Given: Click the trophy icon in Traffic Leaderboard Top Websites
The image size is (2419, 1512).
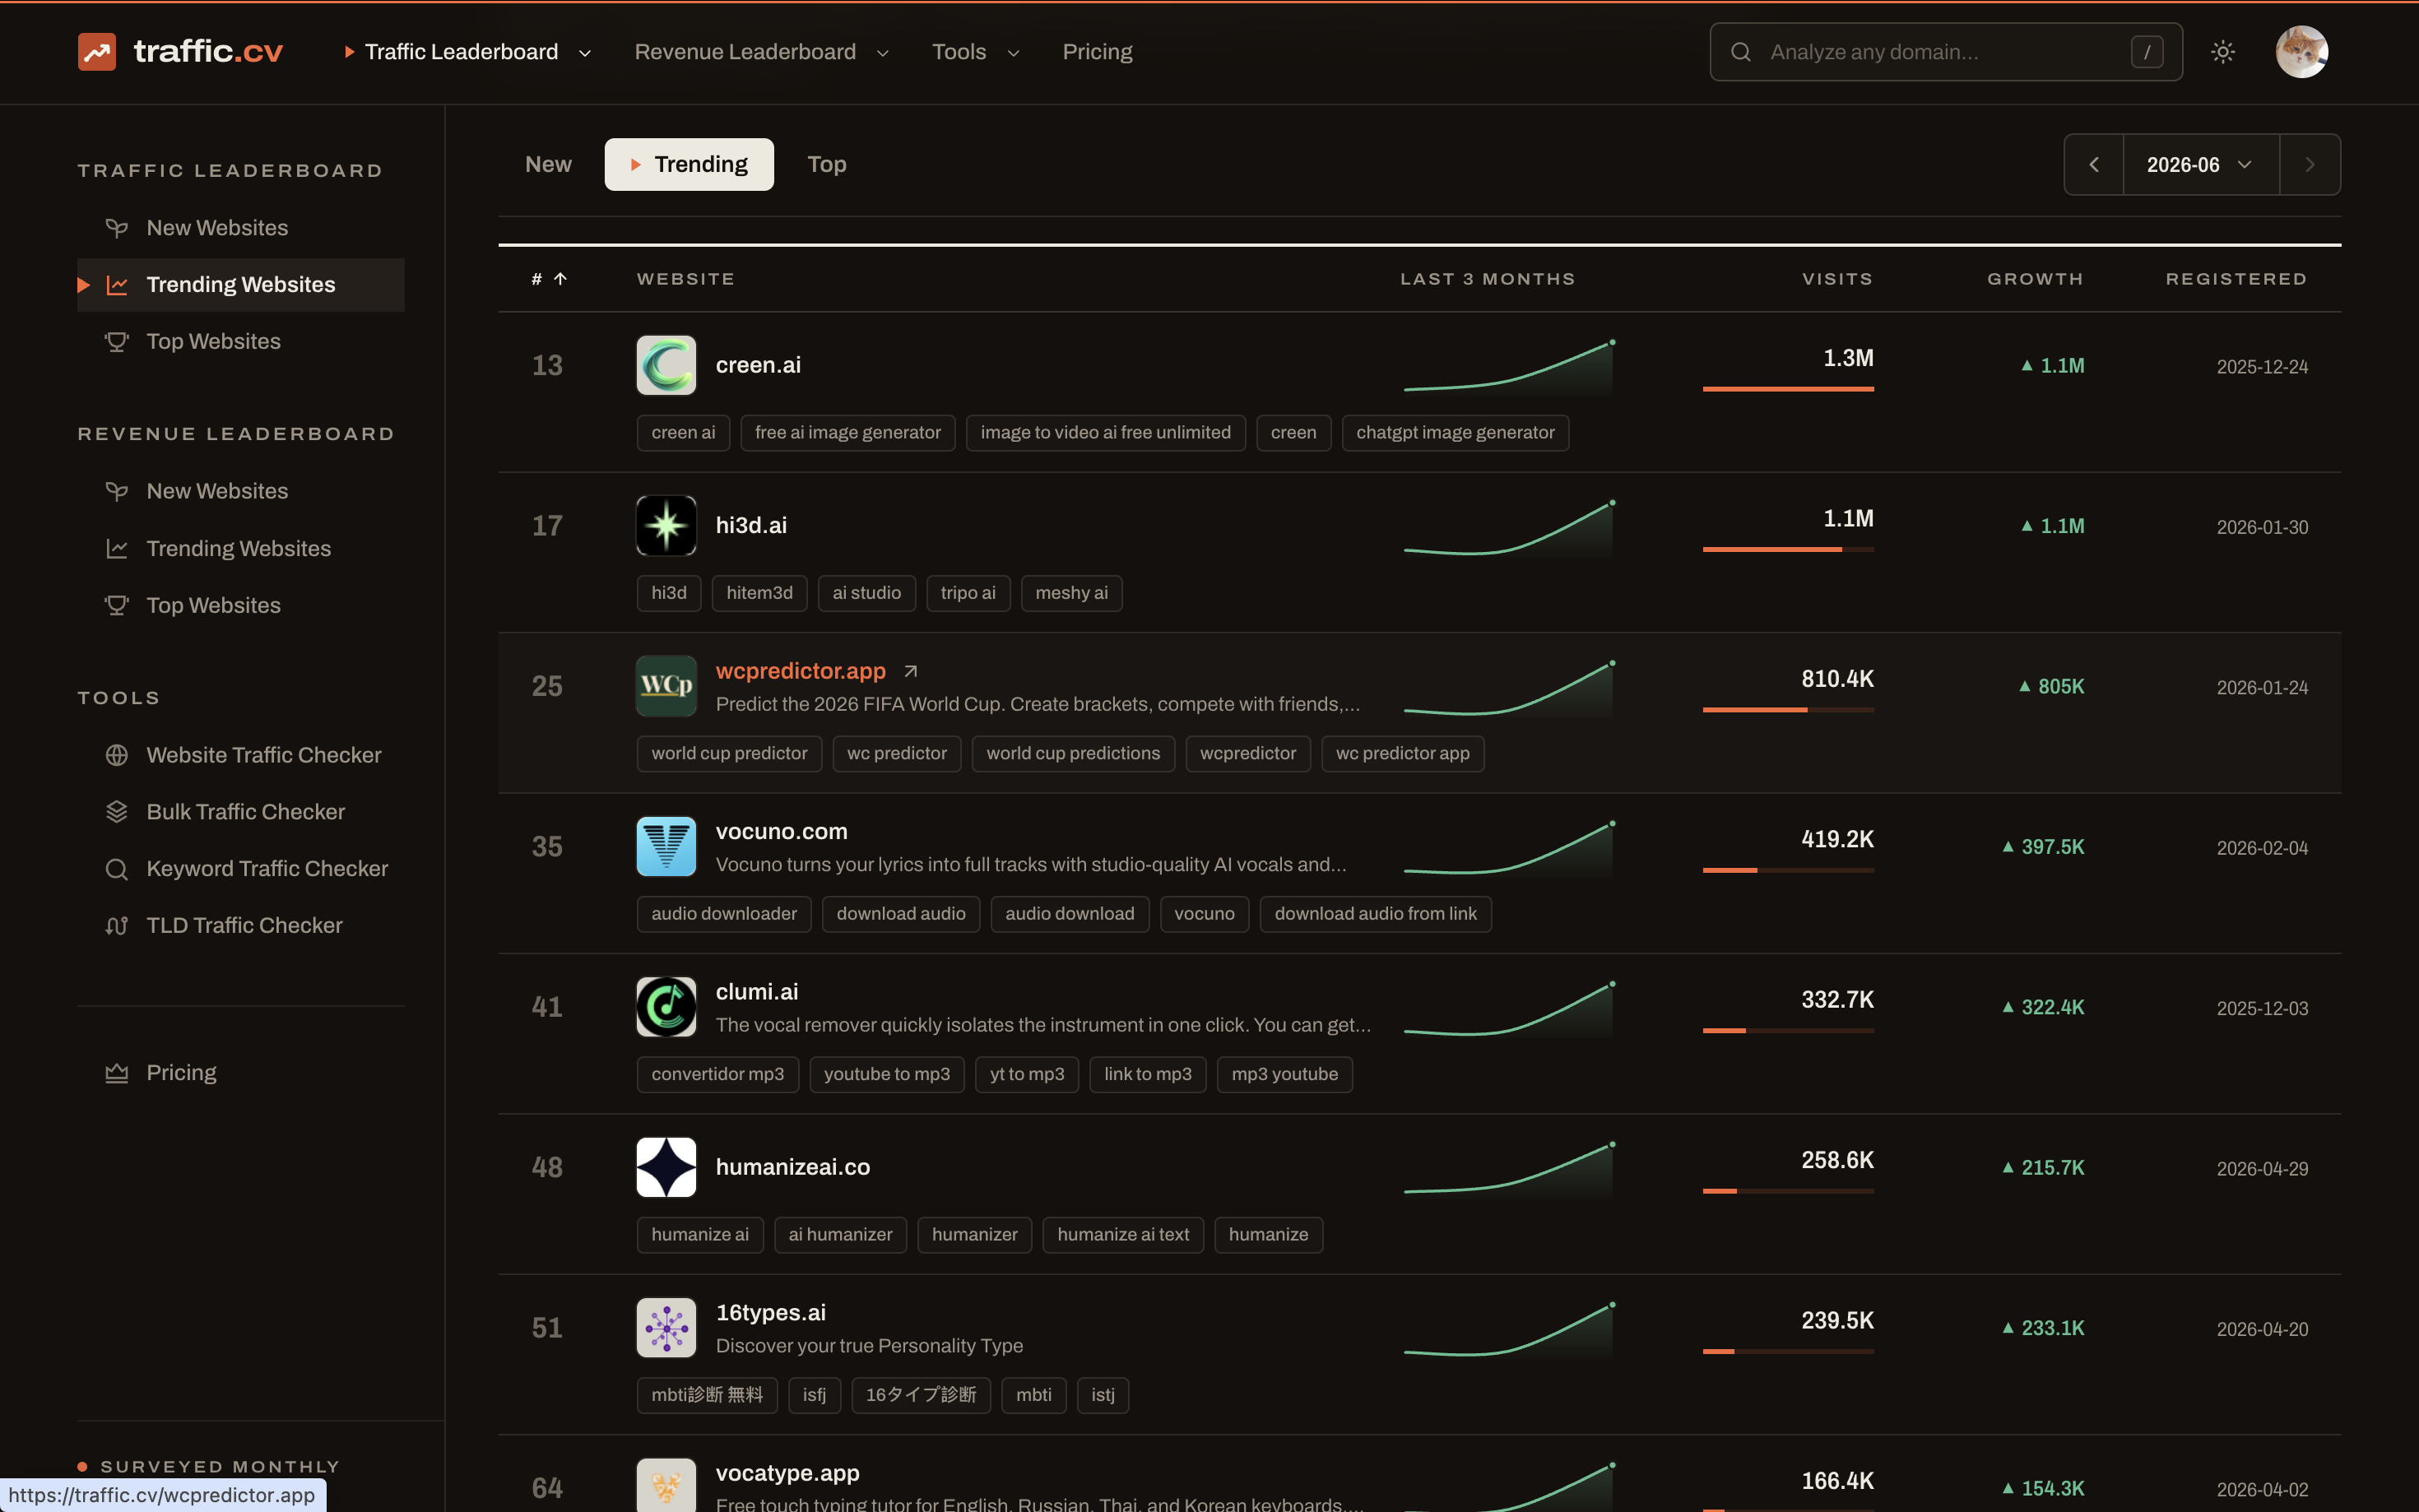Looking at the screenshot, I should point(117,342).
